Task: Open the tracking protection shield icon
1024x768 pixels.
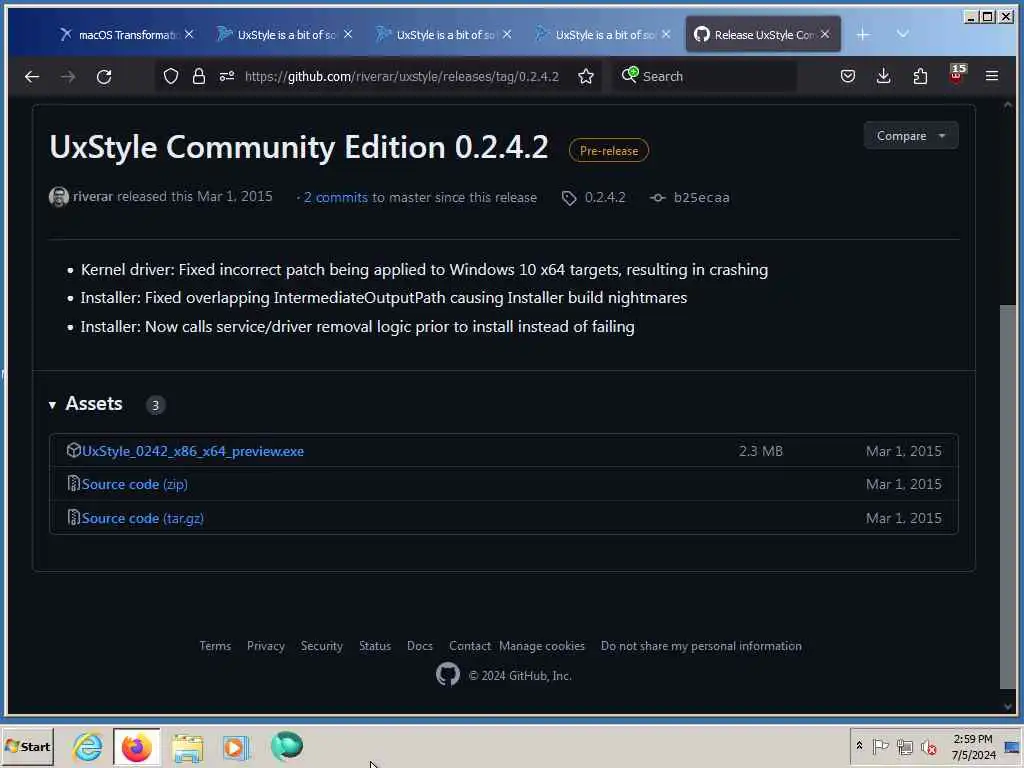Action: [170, 76]
